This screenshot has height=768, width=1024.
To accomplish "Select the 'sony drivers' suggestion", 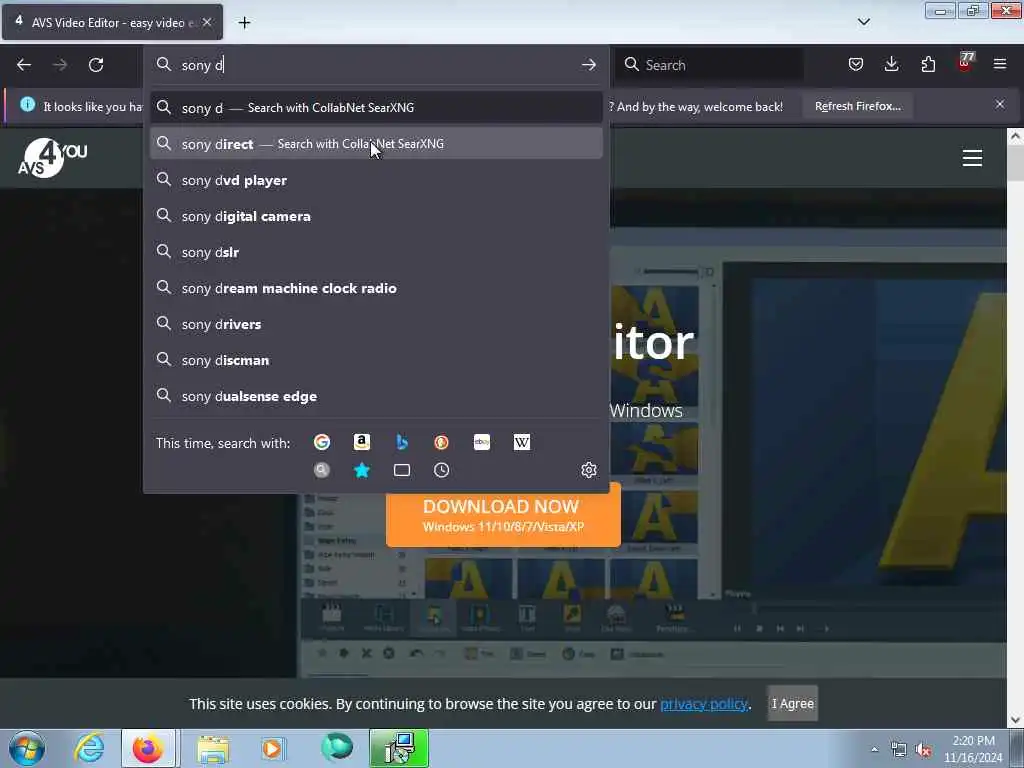I will click(x=376, y=324).
